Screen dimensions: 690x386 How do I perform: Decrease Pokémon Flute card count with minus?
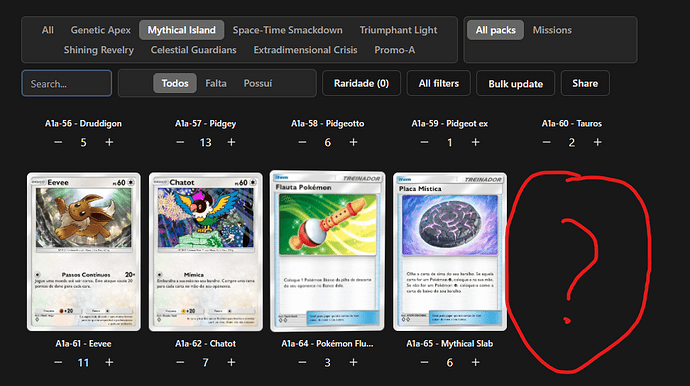tap(302, 362)
